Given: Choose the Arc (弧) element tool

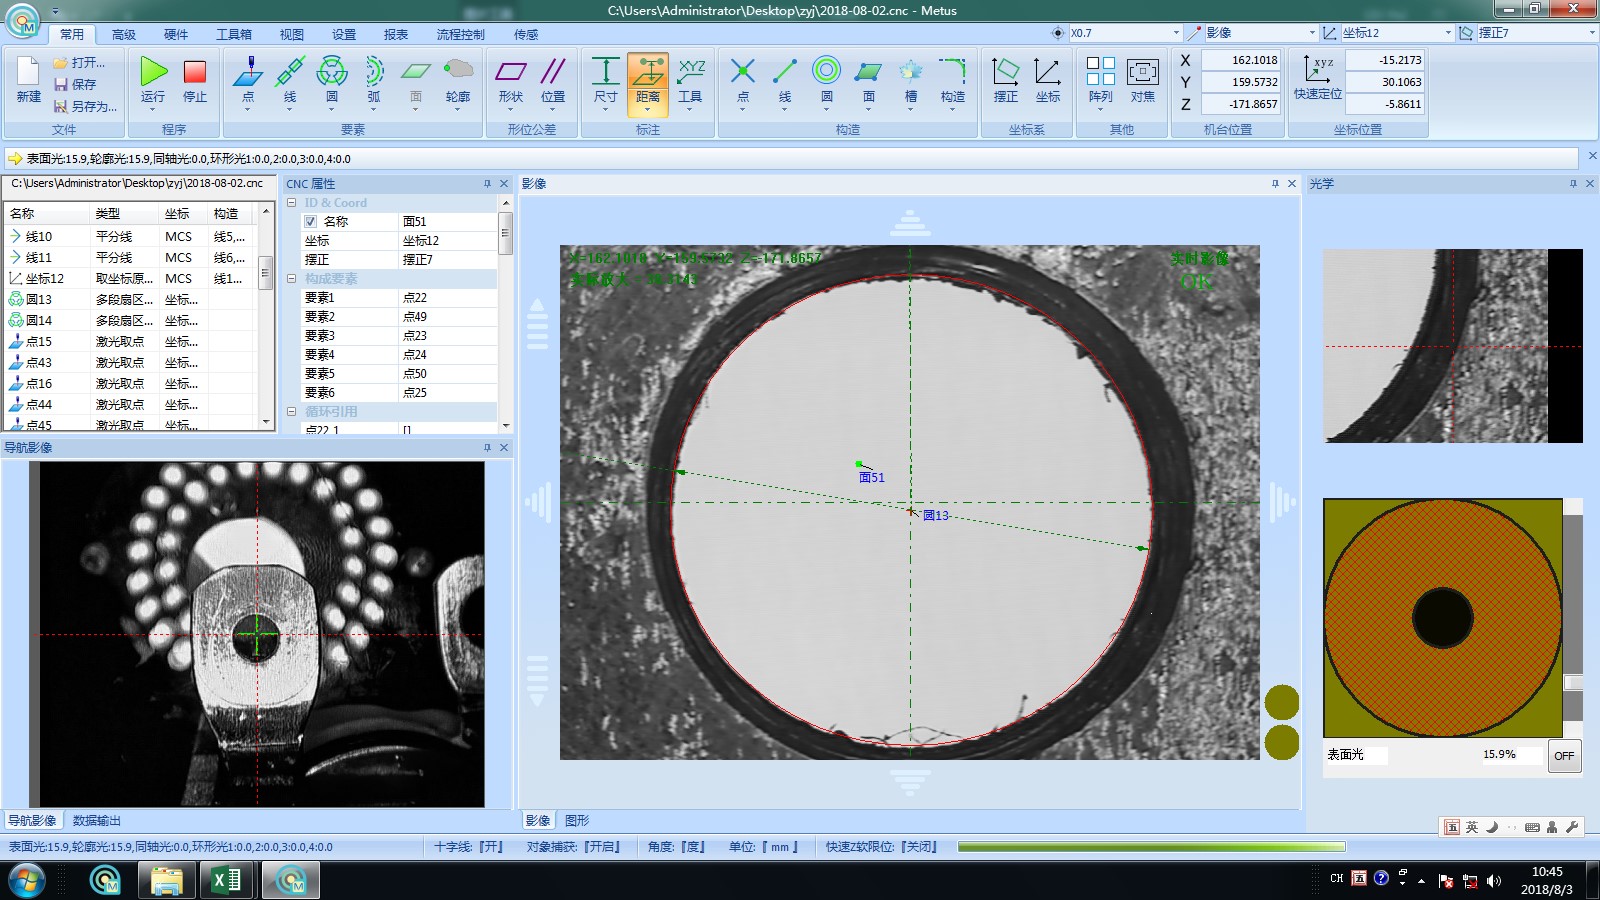Looking at the screenshot, I should (x=373, y=72).
